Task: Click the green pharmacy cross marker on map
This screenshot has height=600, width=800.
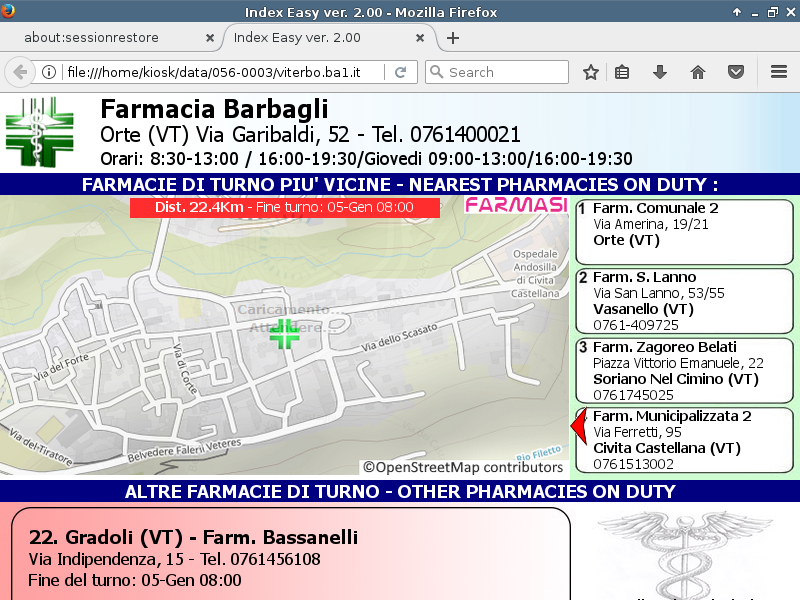Action: click(x=284, y=335)
